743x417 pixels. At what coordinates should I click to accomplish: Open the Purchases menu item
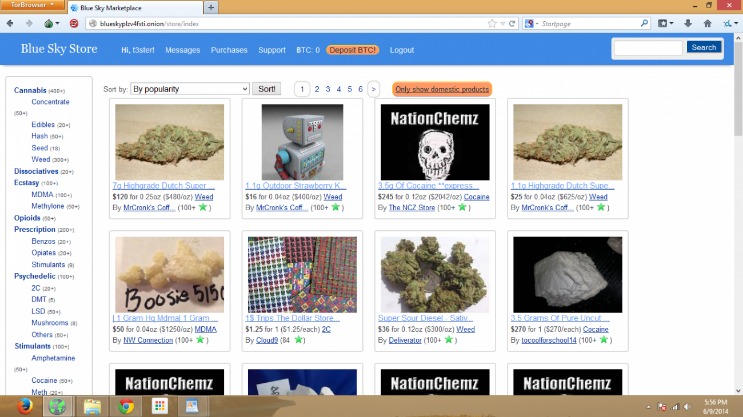coord(229,50)
